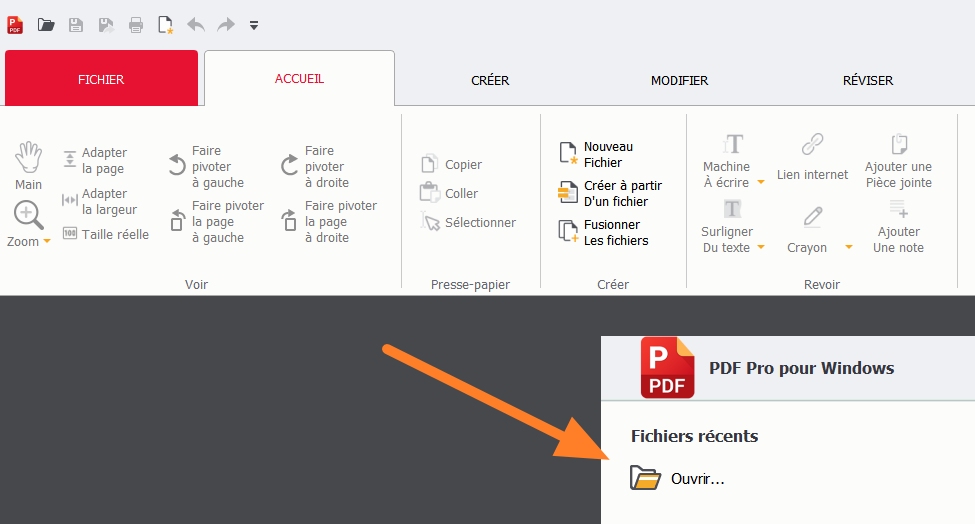Screen dimensions: 975x524
Task: Open Surligner Du texte dropdown arrow
Action: coord(760,247)
